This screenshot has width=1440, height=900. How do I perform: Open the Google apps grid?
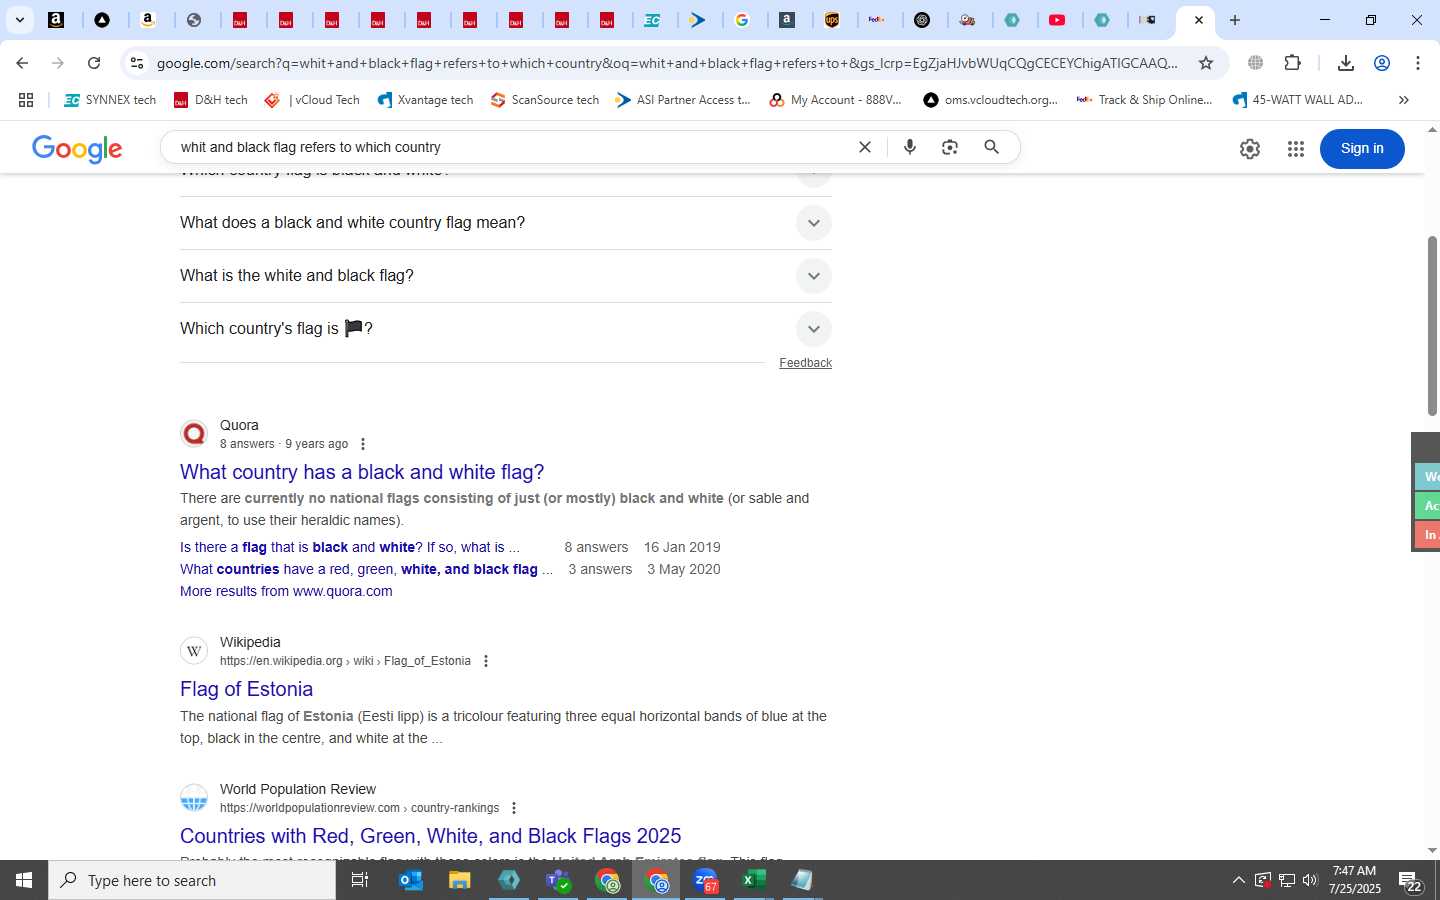(1296, 149)
